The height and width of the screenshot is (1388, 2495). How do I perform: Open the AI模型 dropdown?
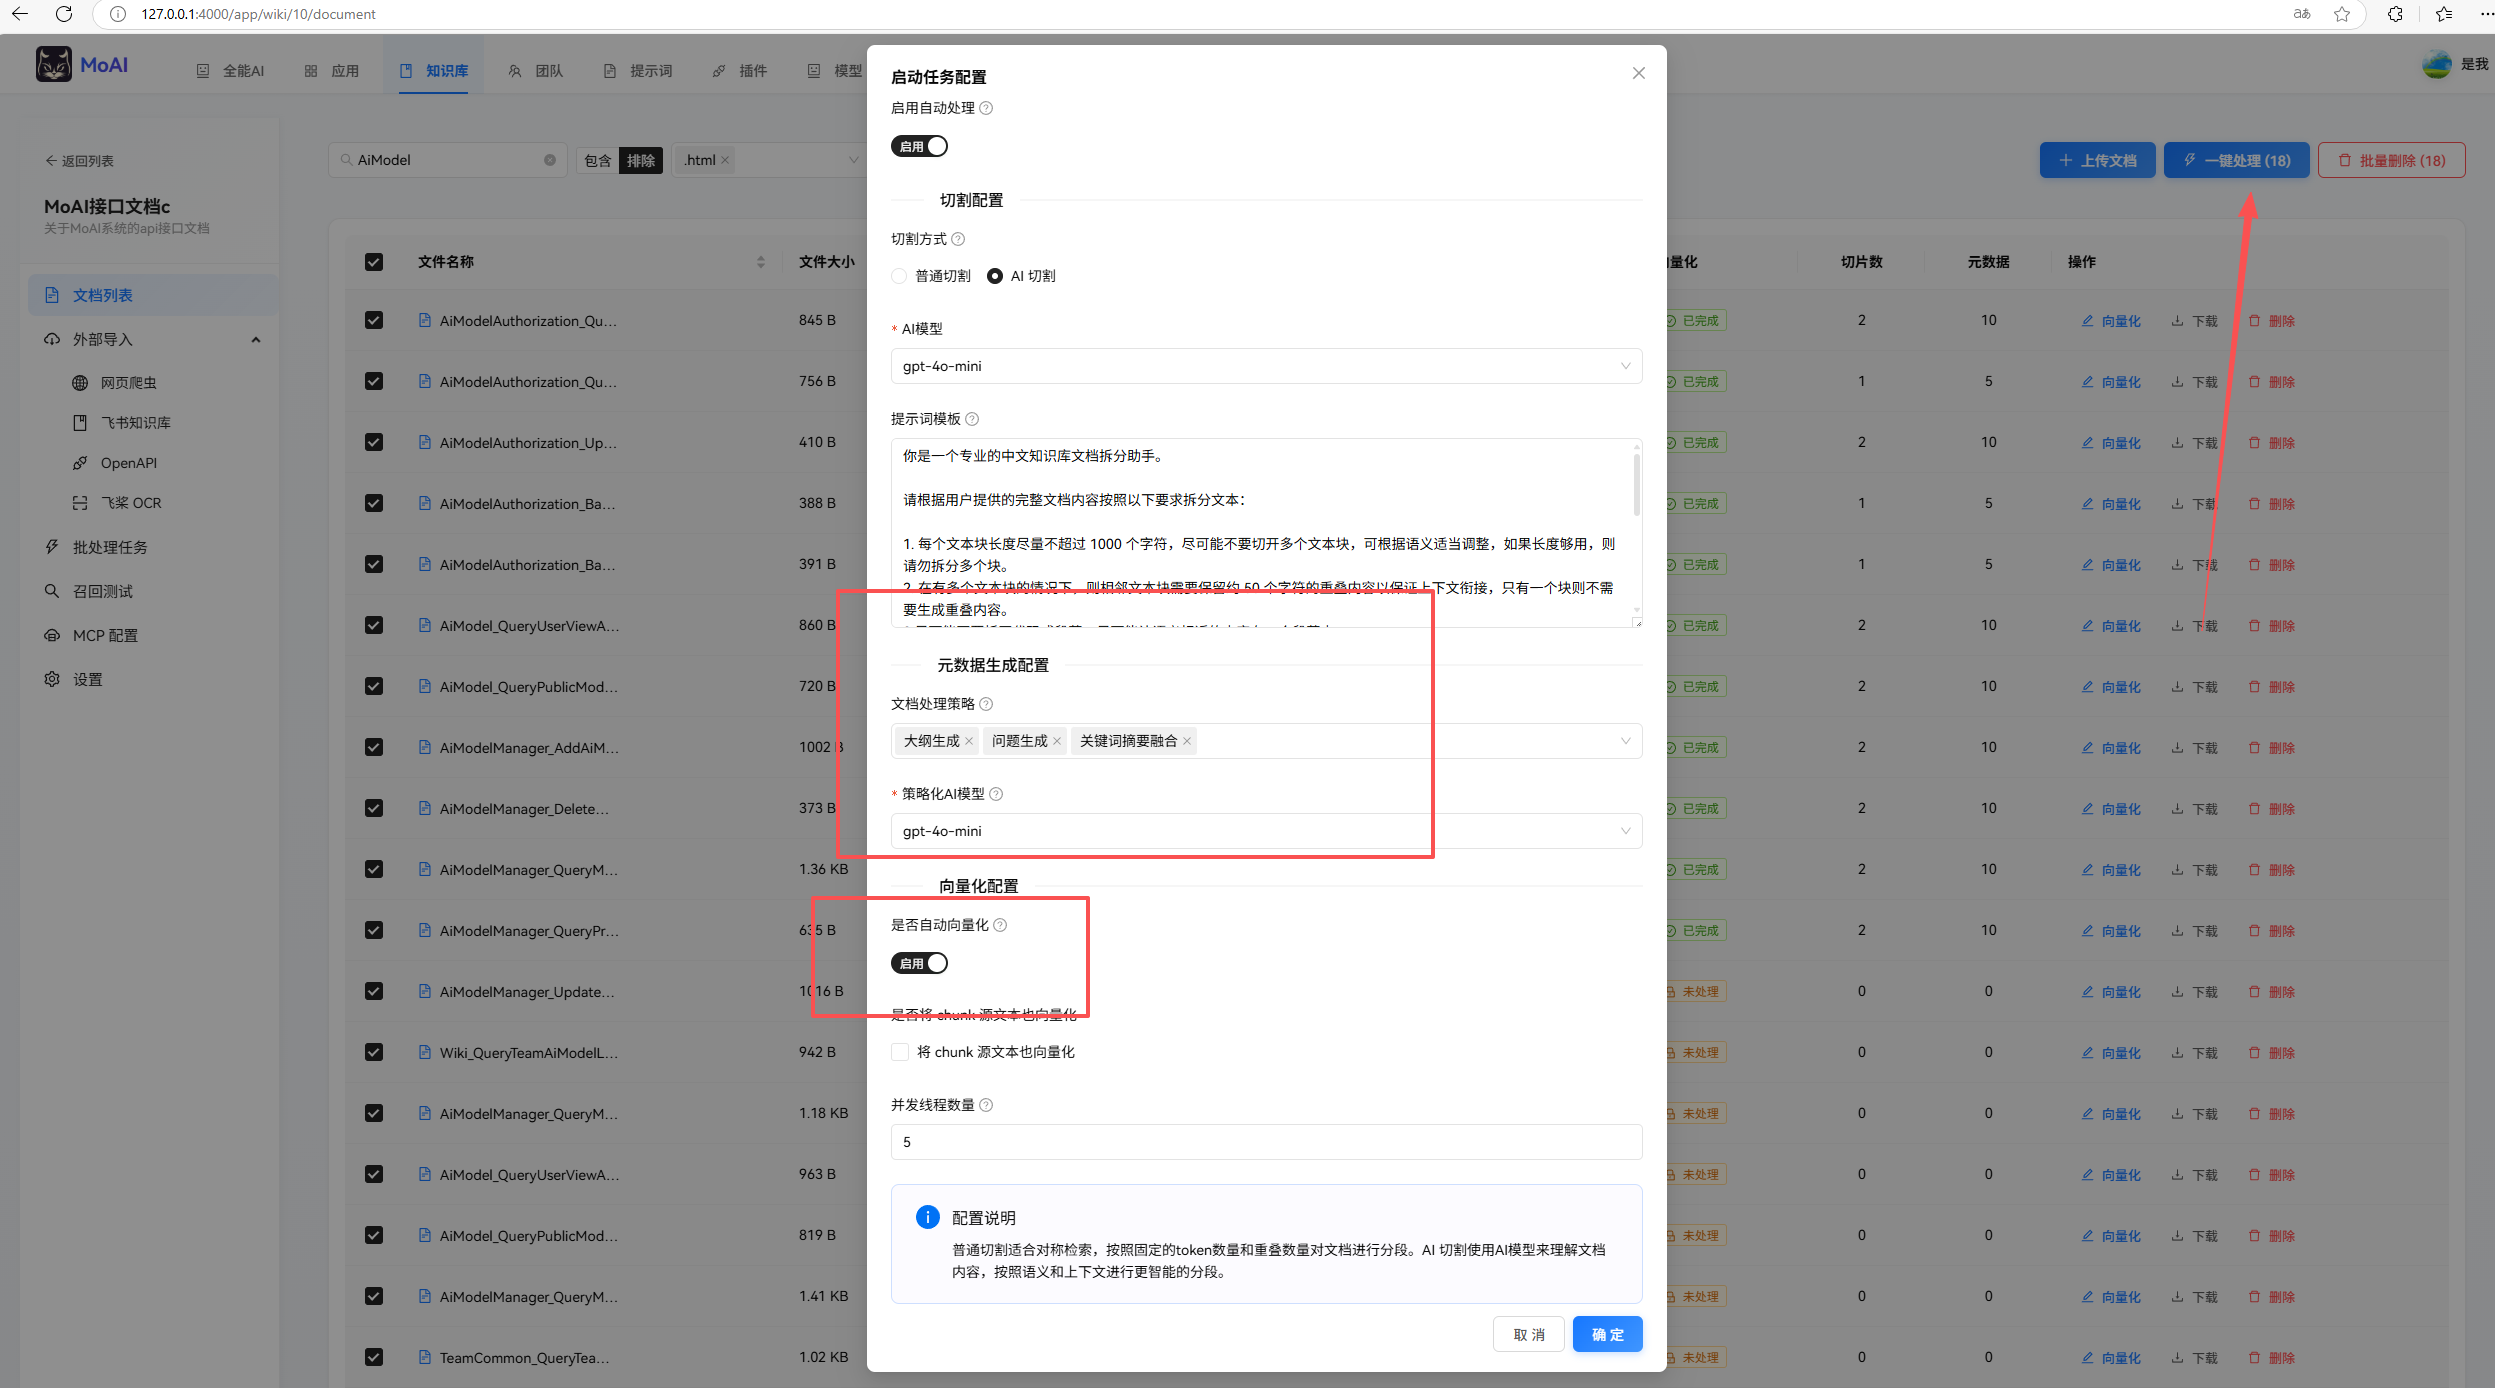[1265, 366]
